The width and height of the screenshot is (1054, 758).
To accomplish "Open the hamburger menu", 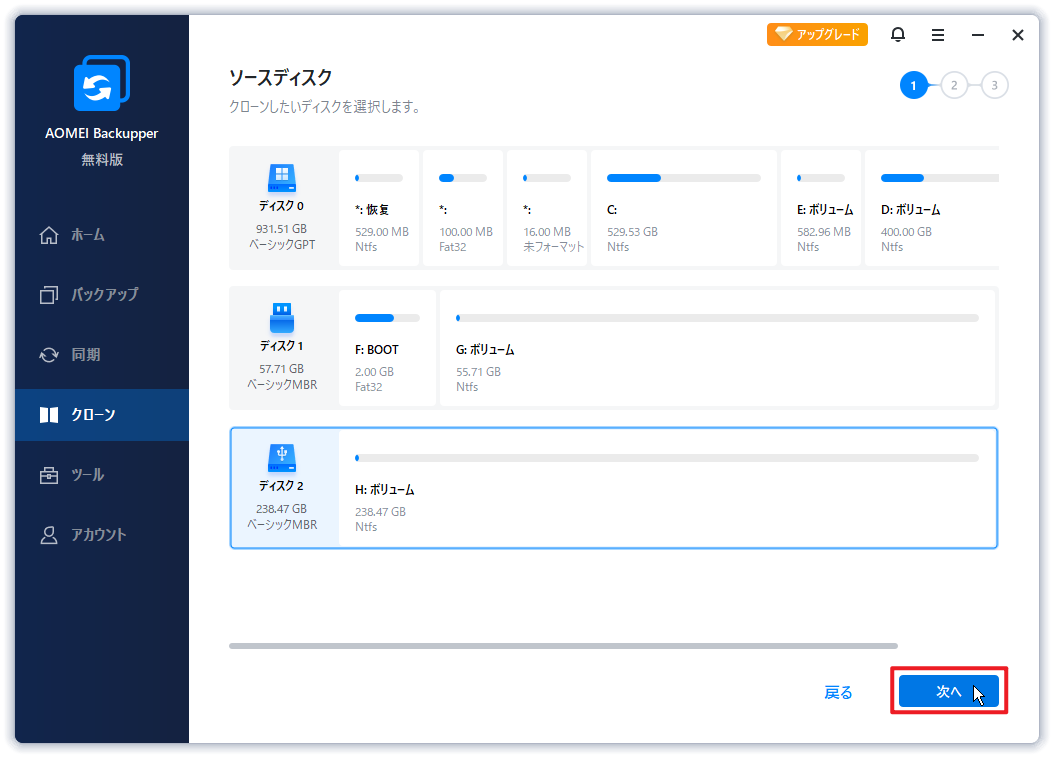I will [x=937, y=34].
